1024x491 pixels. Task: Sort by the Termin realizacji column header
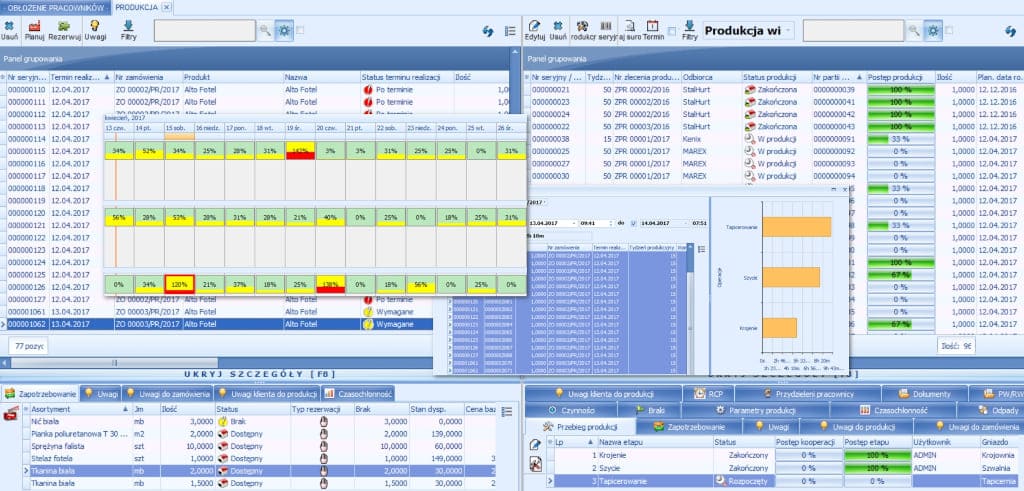81,77
